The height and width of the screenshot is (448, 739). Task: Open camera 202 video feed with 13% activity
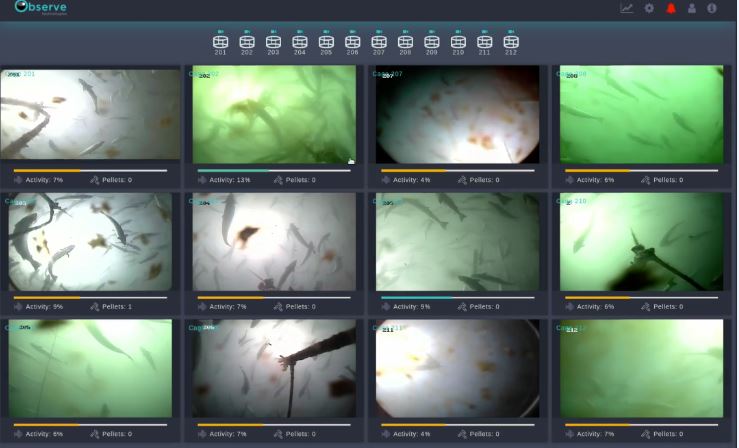pyautogui.click(x=274, y=115)
